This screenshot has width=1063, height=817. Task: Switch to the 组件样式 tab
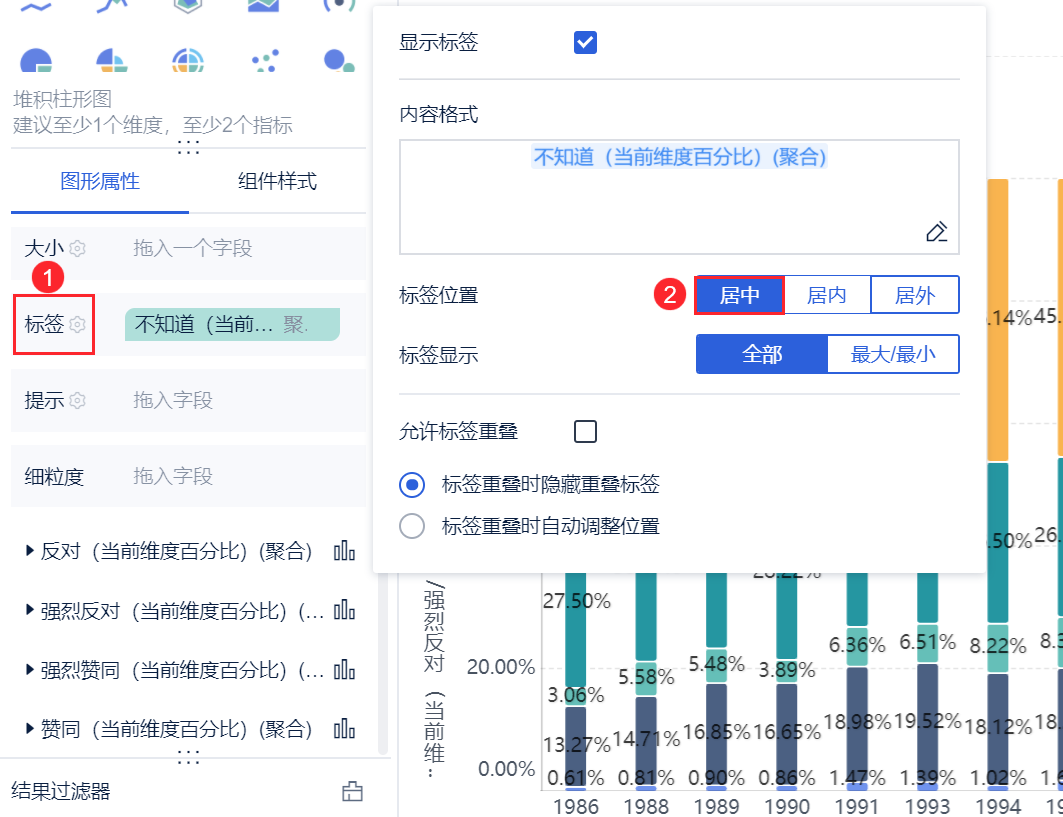point(277,182)
